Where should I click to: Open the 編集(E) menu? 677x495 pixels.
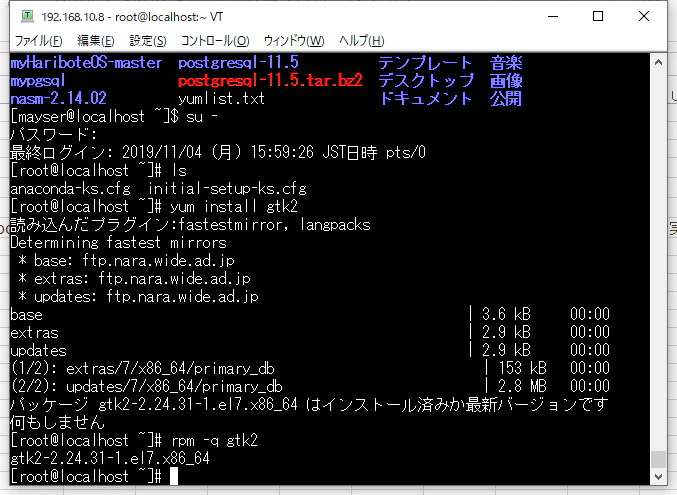coord(96,41)
